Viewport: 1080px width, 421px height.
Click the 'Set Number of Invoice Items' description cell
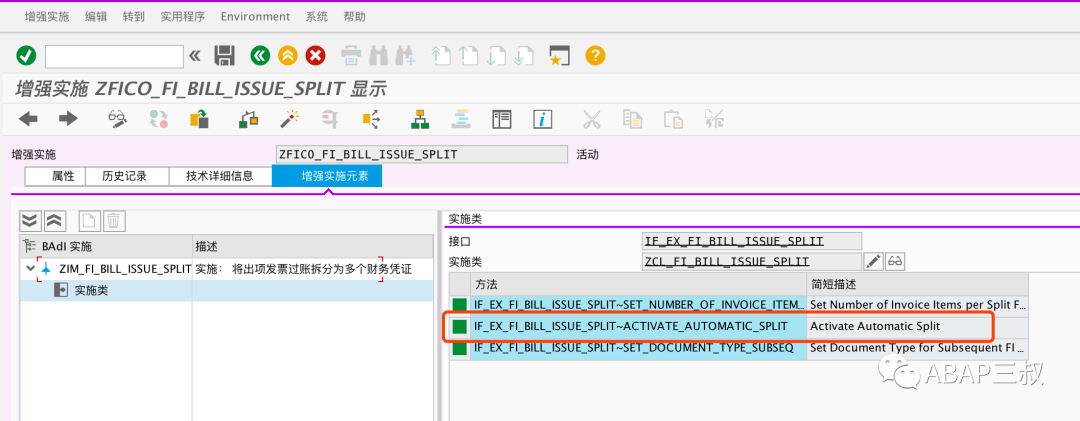pyautogui.click(x=917, y=305)
